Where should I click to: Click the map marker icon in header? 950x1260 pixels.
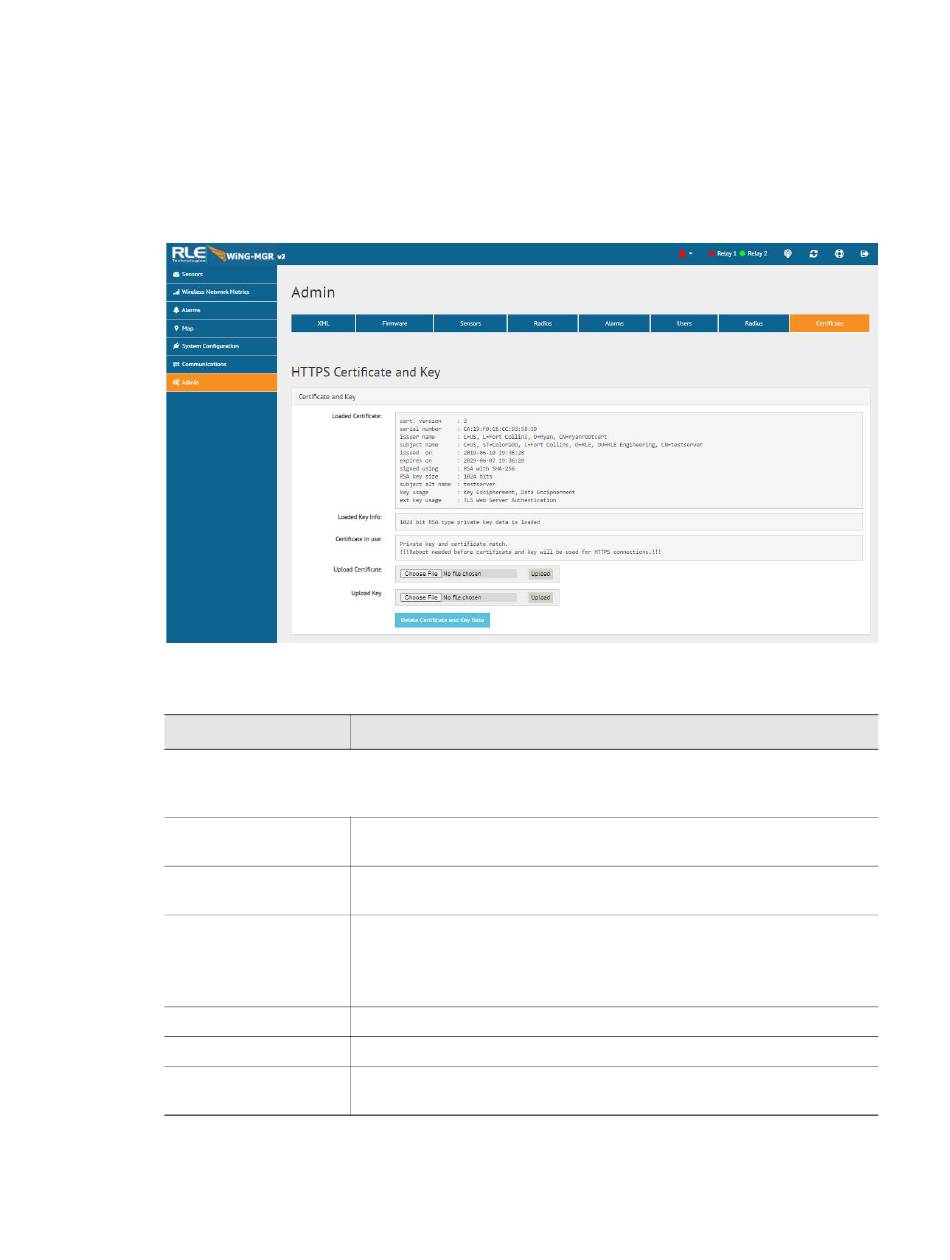pyautogui.click(x=788, y=254)
